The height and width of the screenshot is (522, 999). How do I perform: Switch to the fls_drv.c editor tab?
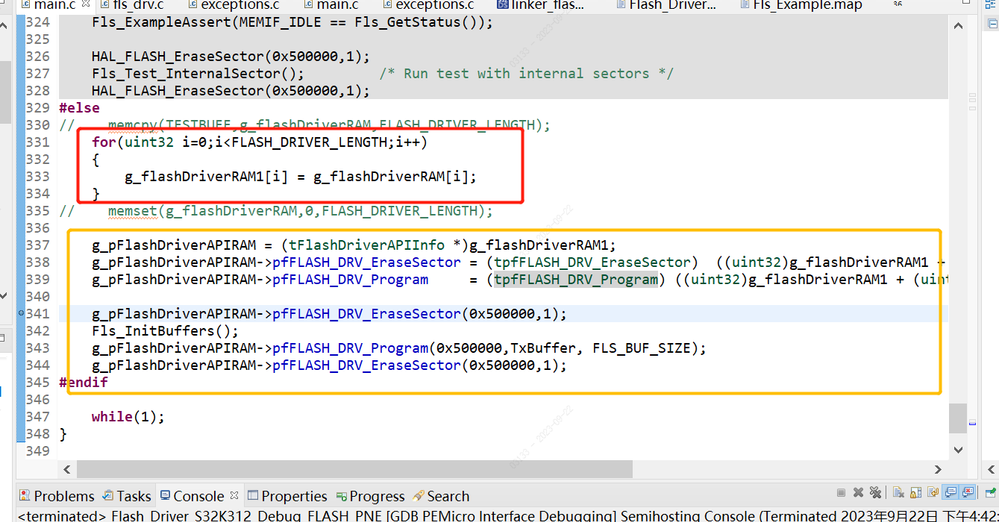(x=132, y=5)
